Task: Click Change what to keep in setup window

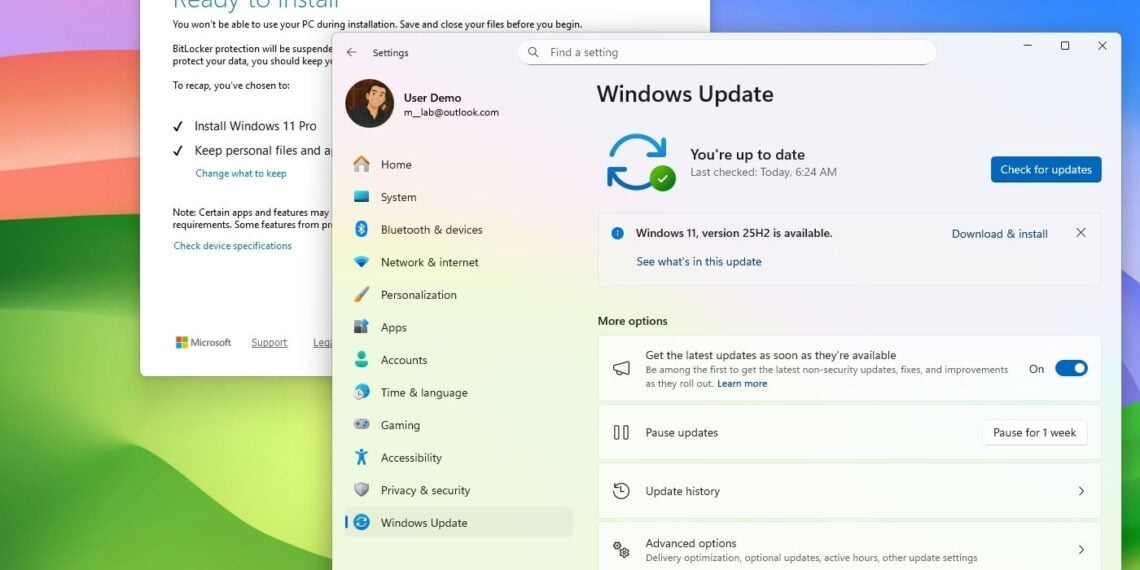Action: tap(241, 173)
